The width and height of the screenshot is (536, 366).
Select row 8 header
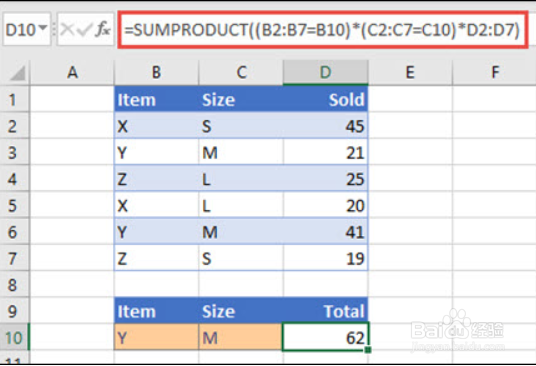coord(14,284)
